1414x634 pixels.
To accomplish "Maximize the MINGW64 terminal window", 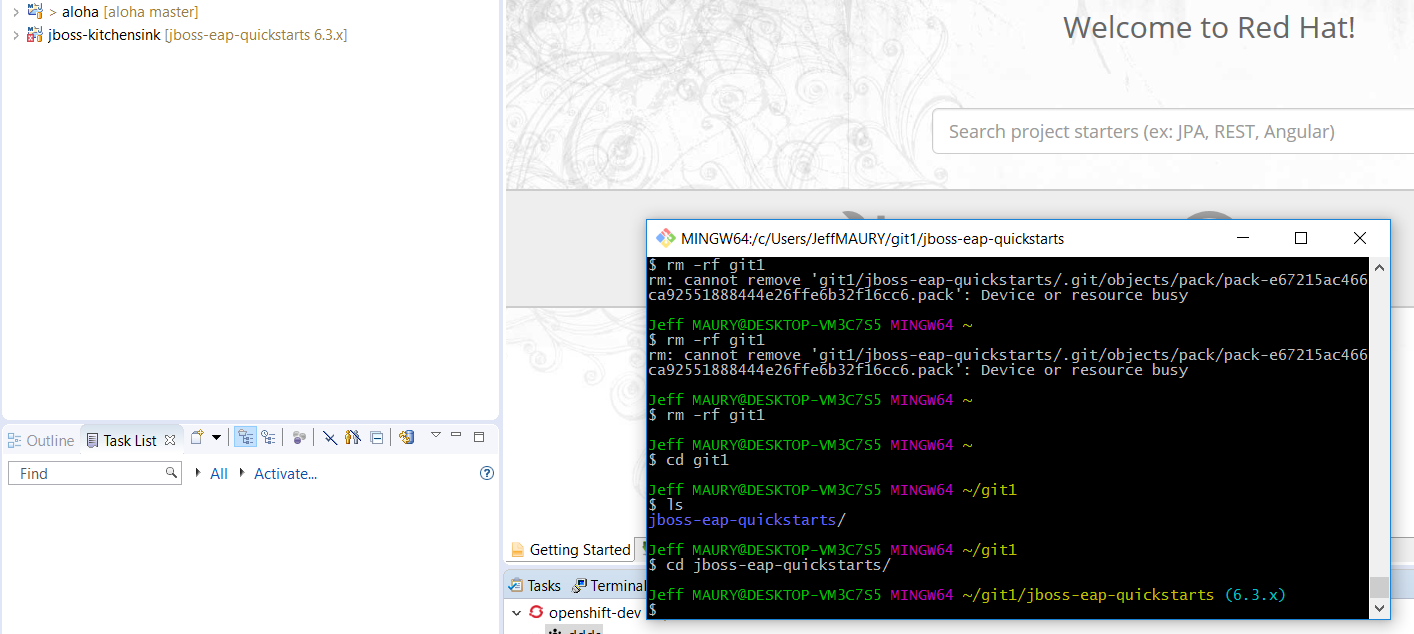I will coord(1300,238).
